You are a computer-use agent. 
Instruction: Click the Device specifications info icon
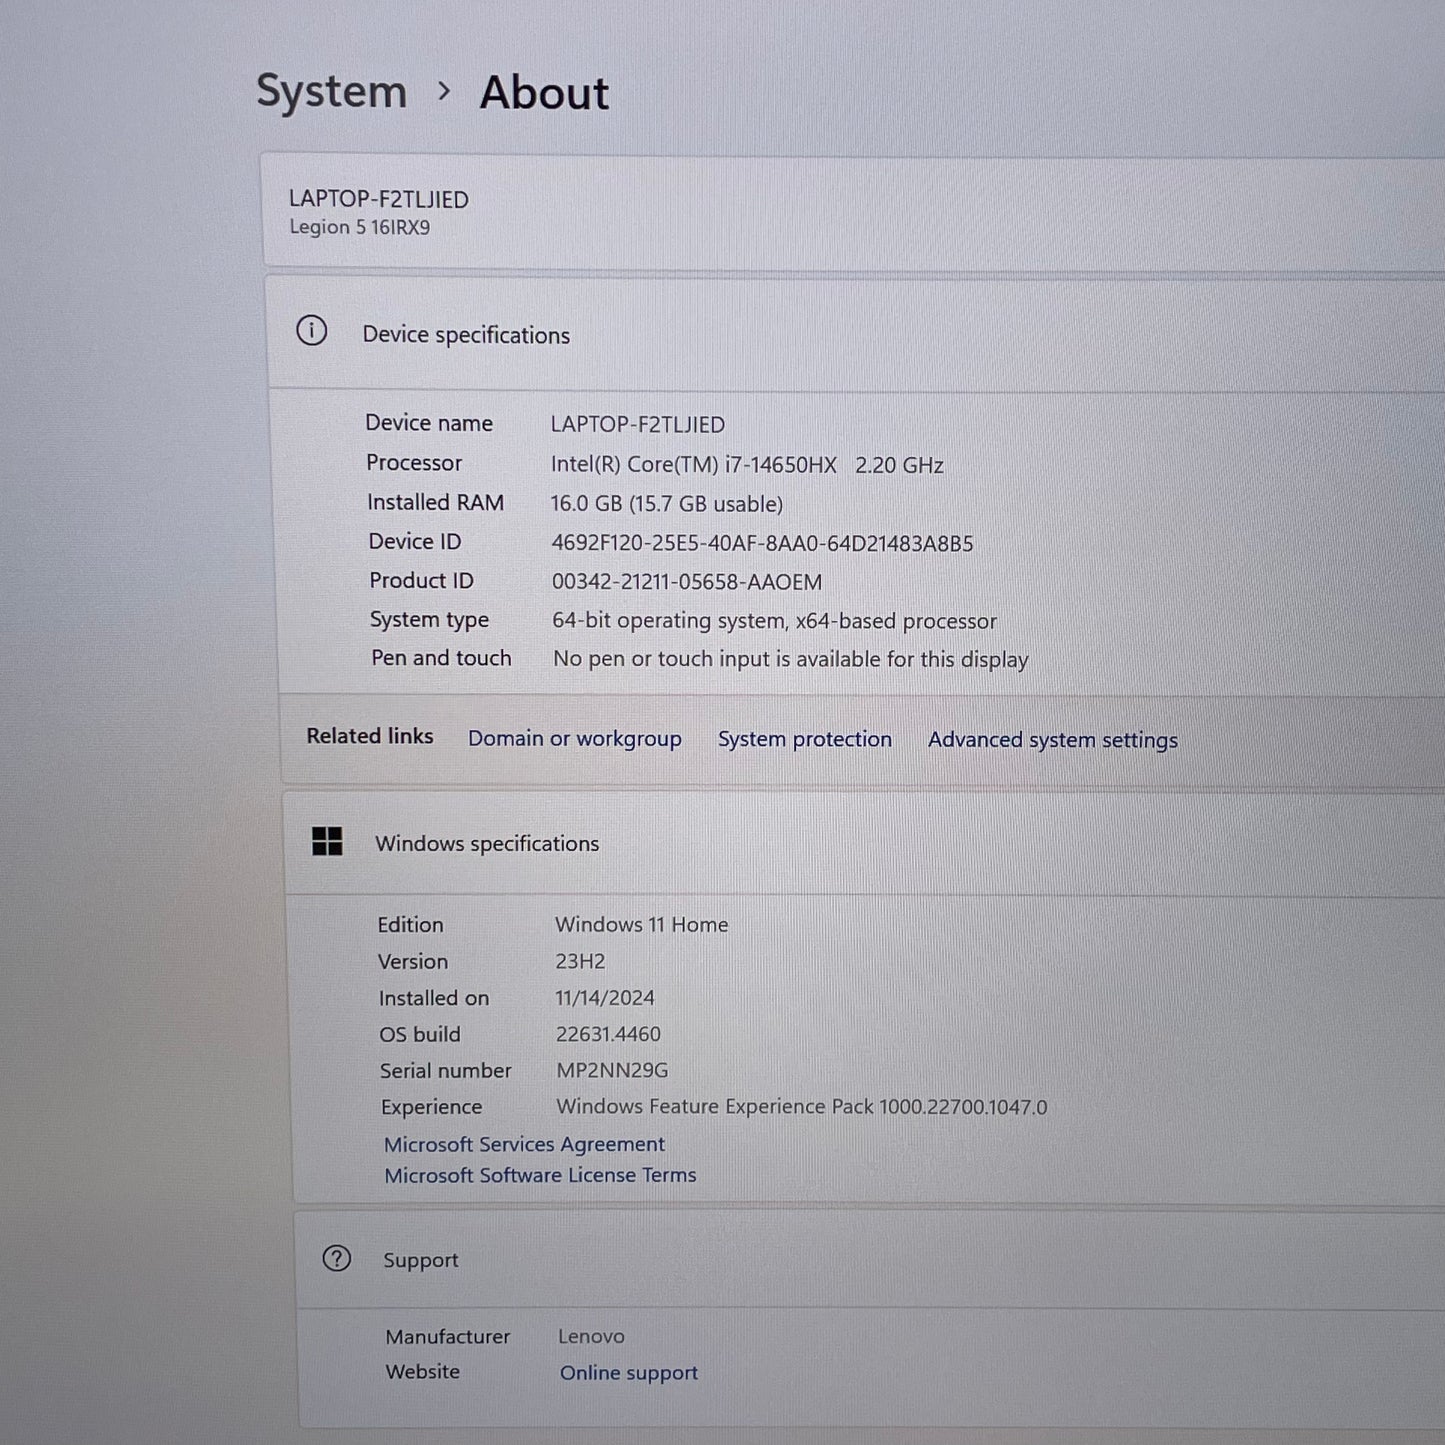(x=312, y=331)
